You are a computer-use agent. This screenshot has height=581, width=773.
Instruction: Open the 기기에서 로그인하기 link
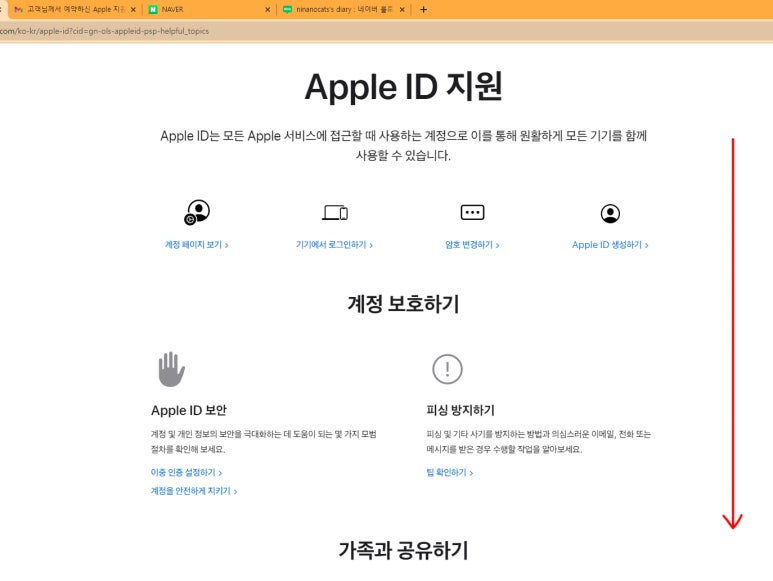(x=334, y=245)
